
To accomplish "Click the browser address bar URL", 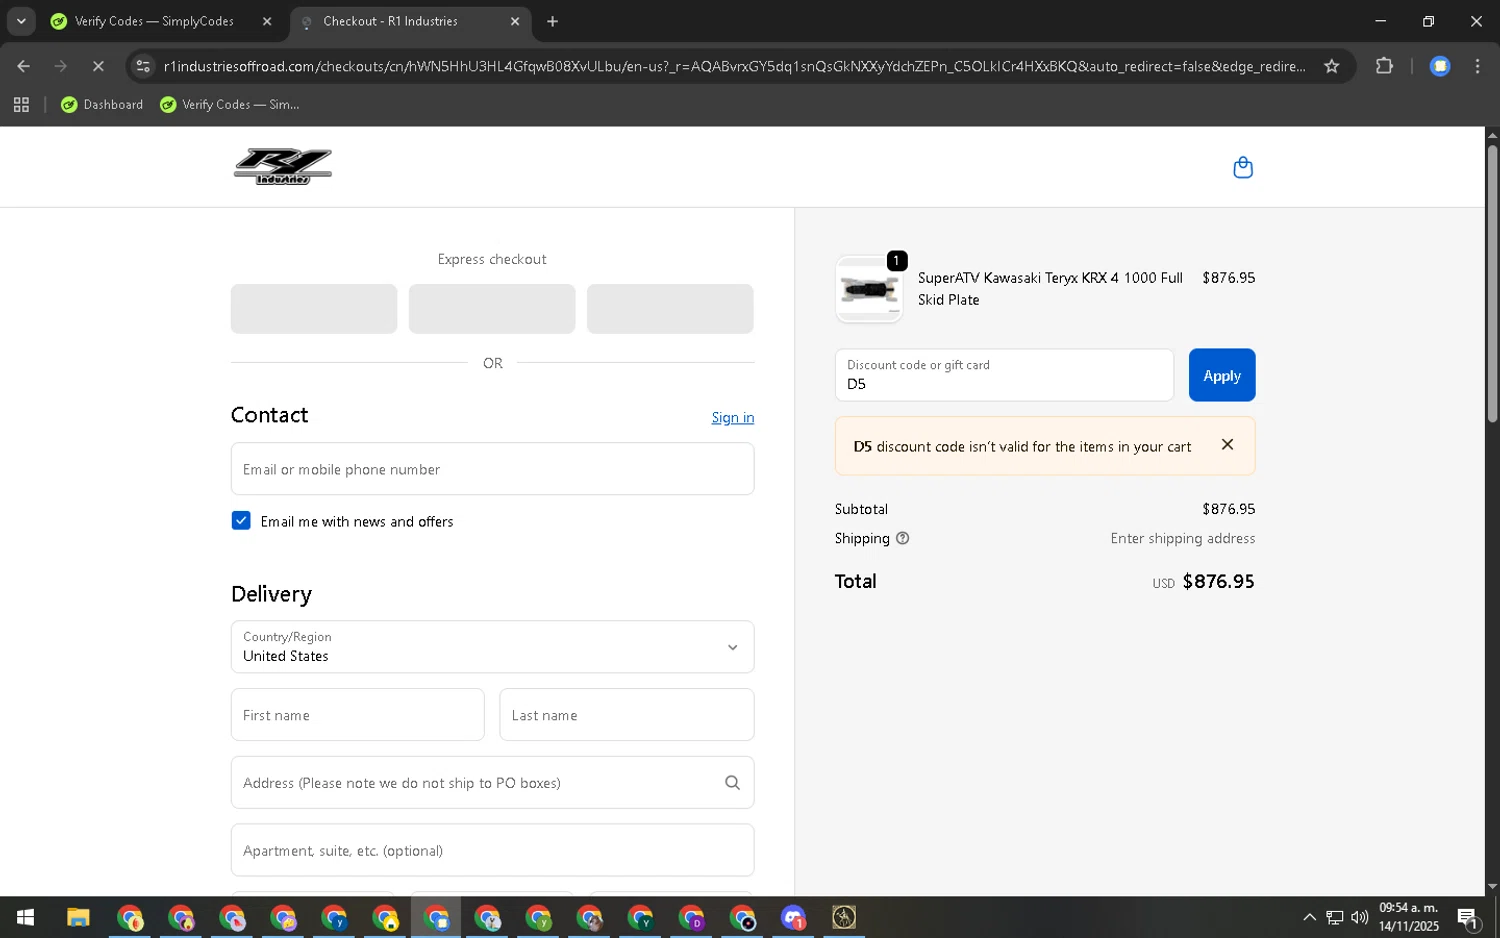I will tap(735, 66).
